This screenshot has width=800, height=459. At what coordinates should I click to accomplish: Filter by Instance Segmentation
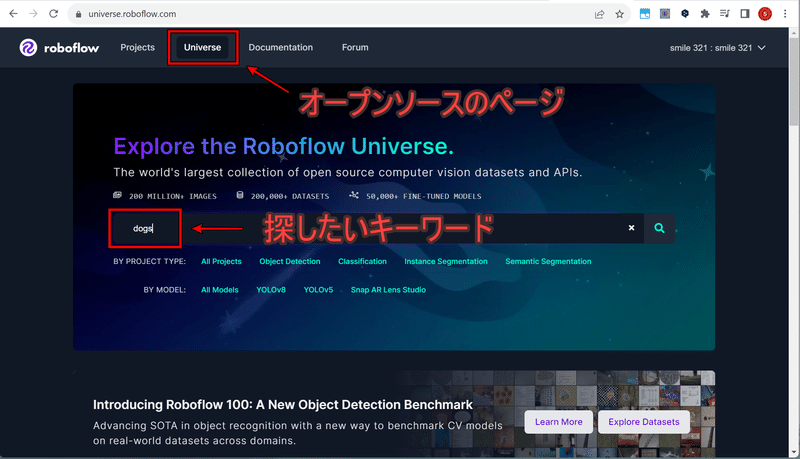click(446, 261)
